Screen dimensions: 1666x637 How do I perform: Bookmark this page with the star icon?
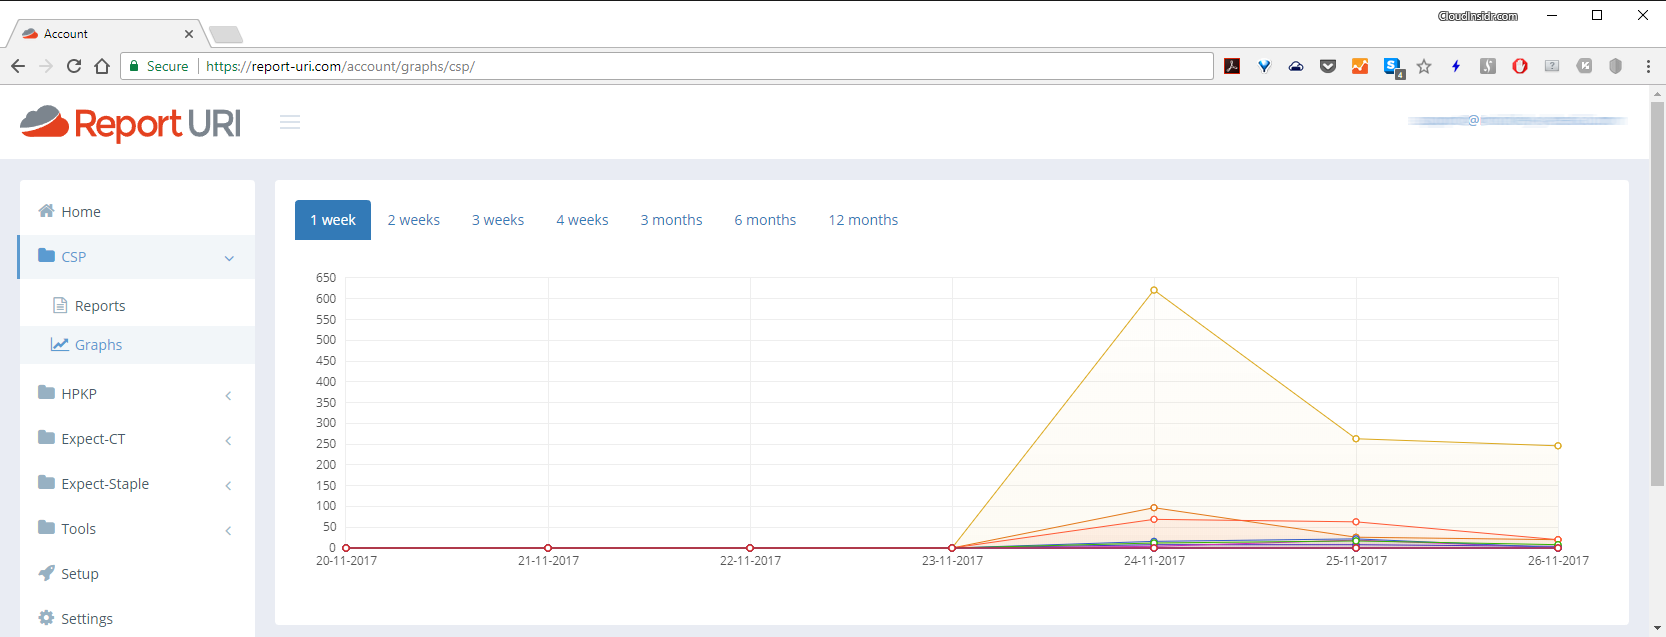point(1424,66)
